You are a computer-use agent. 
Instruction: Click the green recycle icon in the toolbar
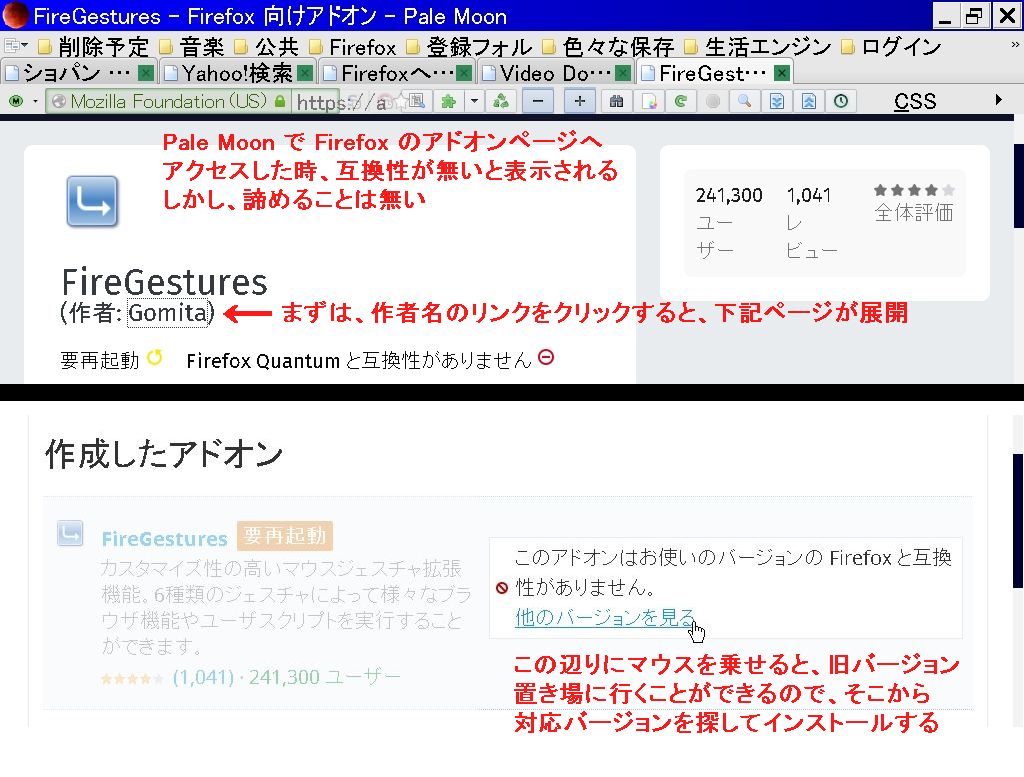(x=501, y=101)
